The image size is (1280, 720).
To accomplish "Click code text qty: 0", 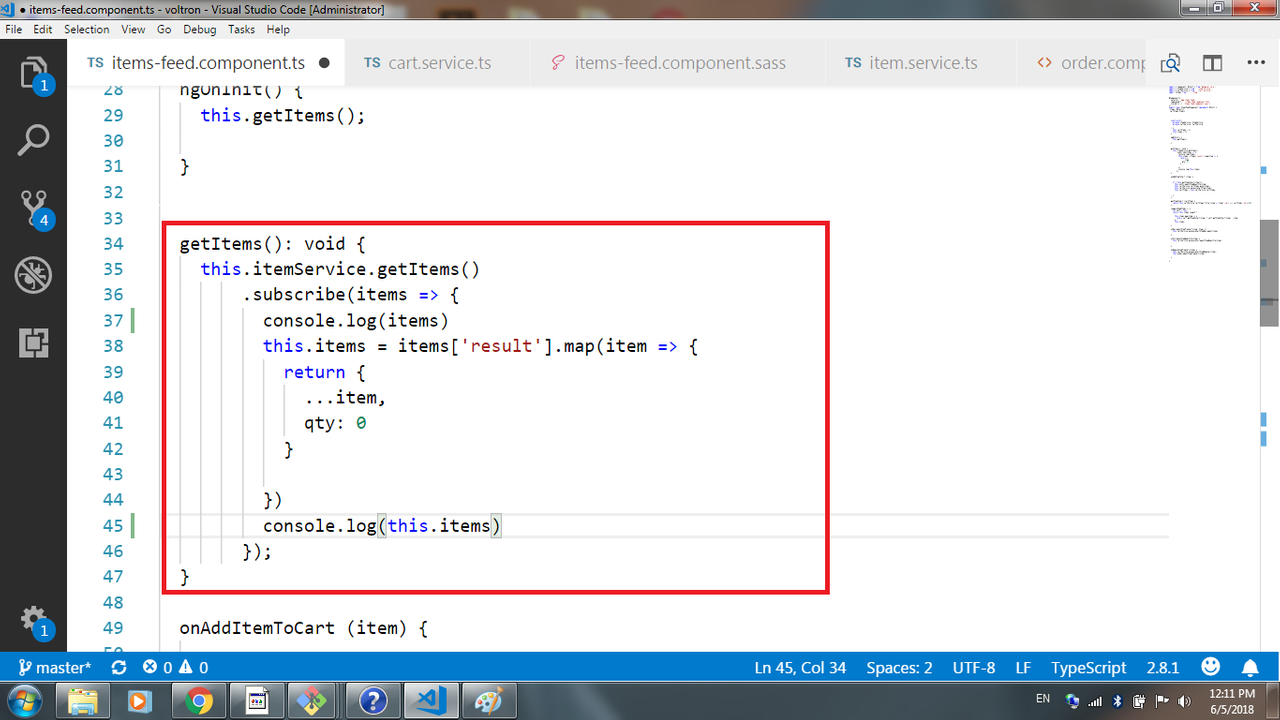I will pos(335,423).
